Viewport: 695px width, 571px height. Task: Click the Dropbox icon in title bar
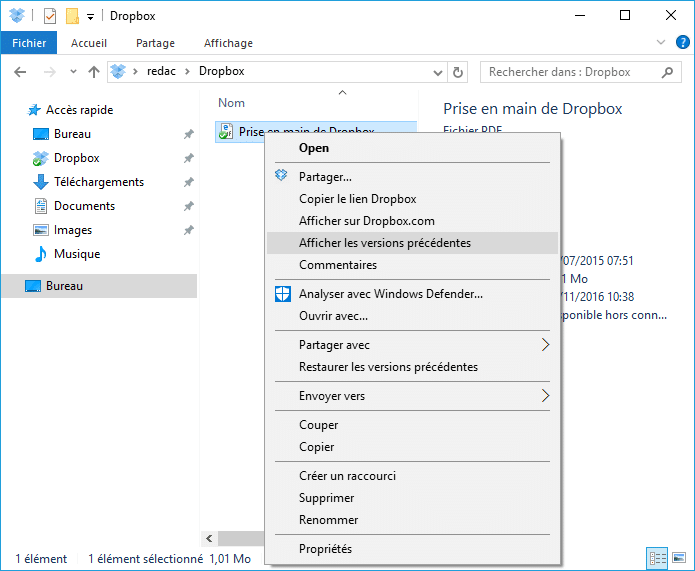pyautogui.click(x=17, y=16)
